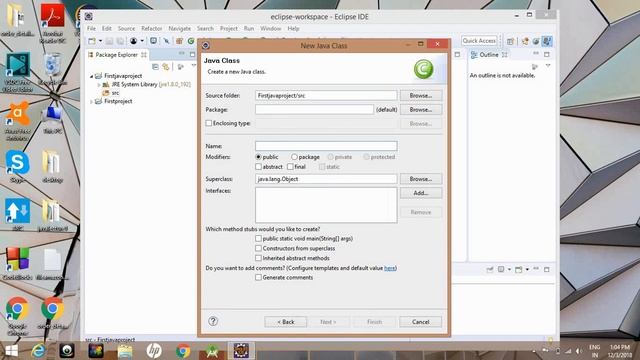640x360 pixels.
Task: Minimize the bottom panel view
Action: (x=536, y=269)
